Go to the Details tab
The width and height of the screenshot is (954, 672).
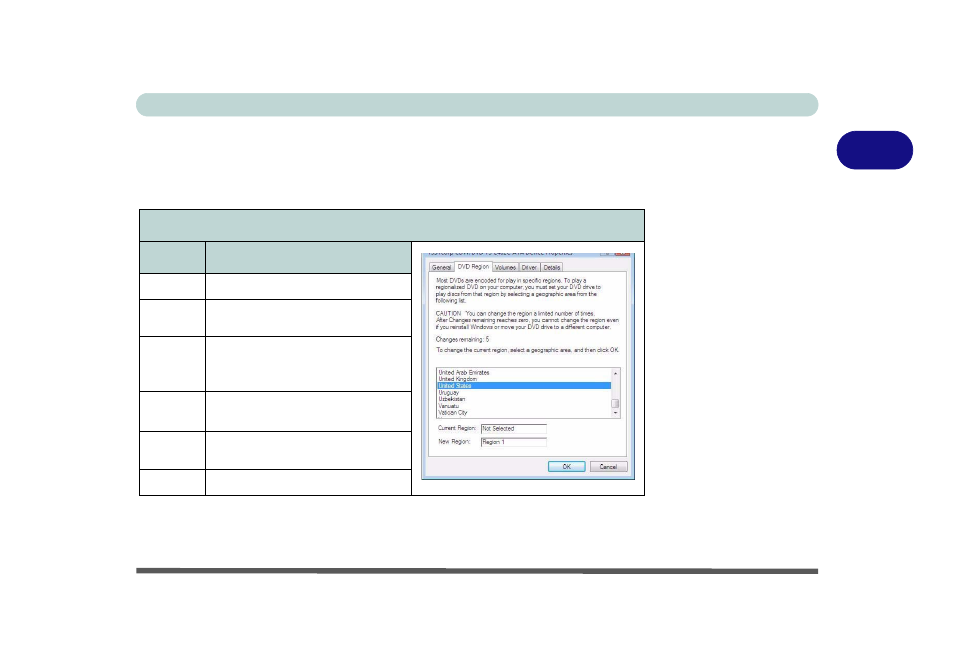551,268
